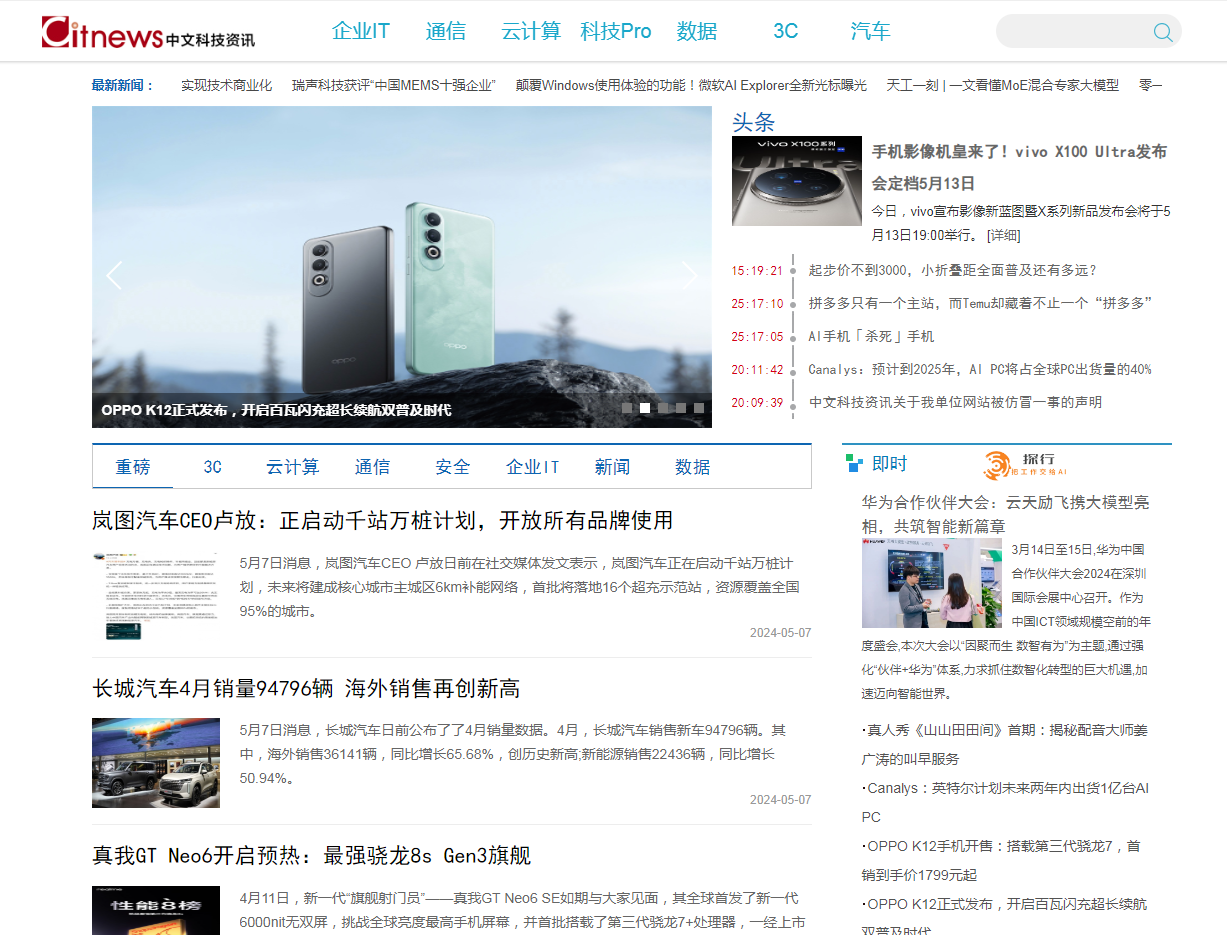Click the 头条 section heading

(x=754, y=122)
